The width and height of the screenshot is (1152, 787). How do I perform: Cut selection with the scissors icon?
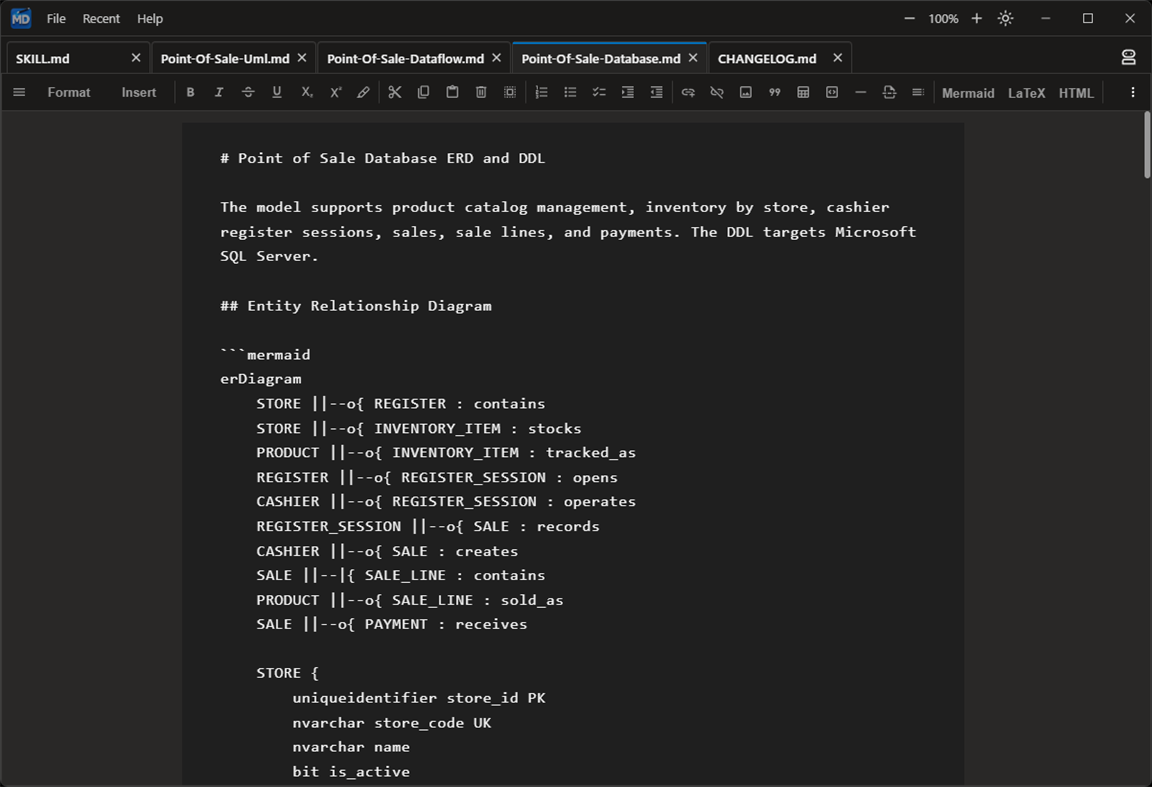(395, 93)
